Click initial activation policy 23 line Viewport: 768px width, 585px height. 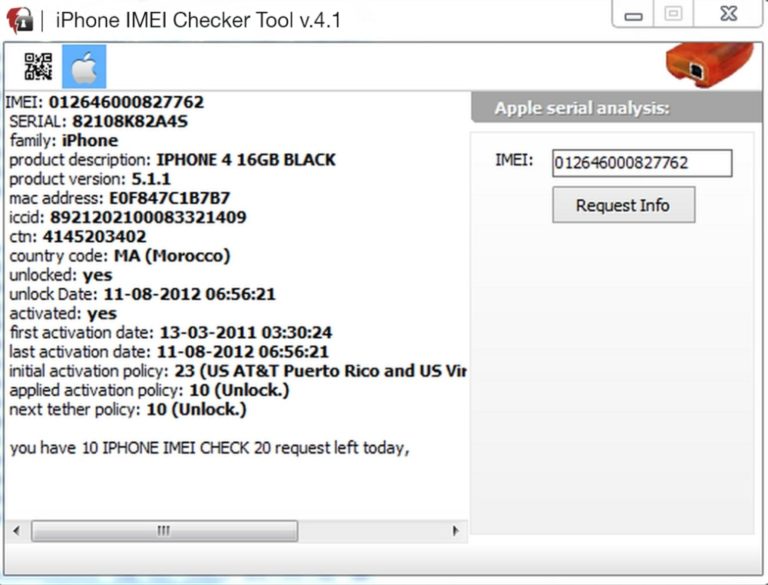[238, 371]
